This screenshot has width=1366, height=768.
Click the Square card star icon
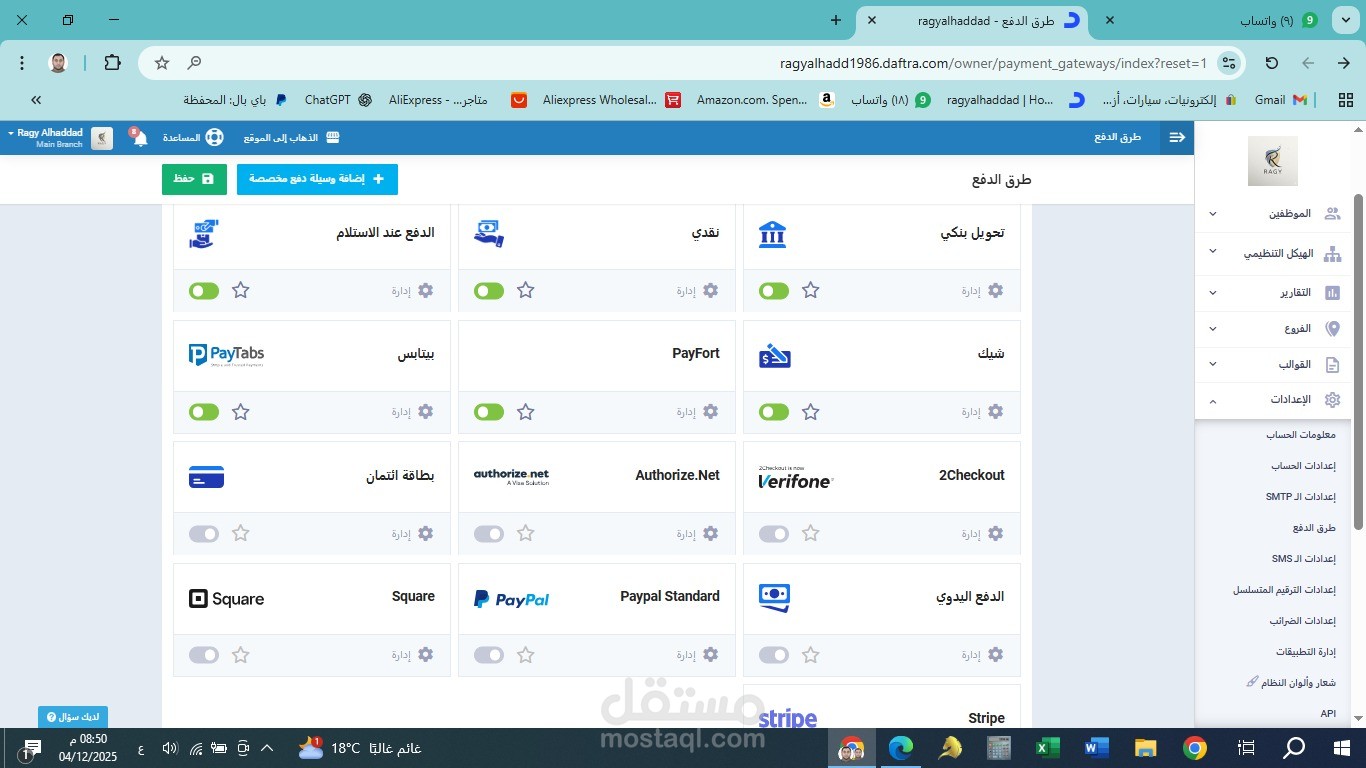241,655
